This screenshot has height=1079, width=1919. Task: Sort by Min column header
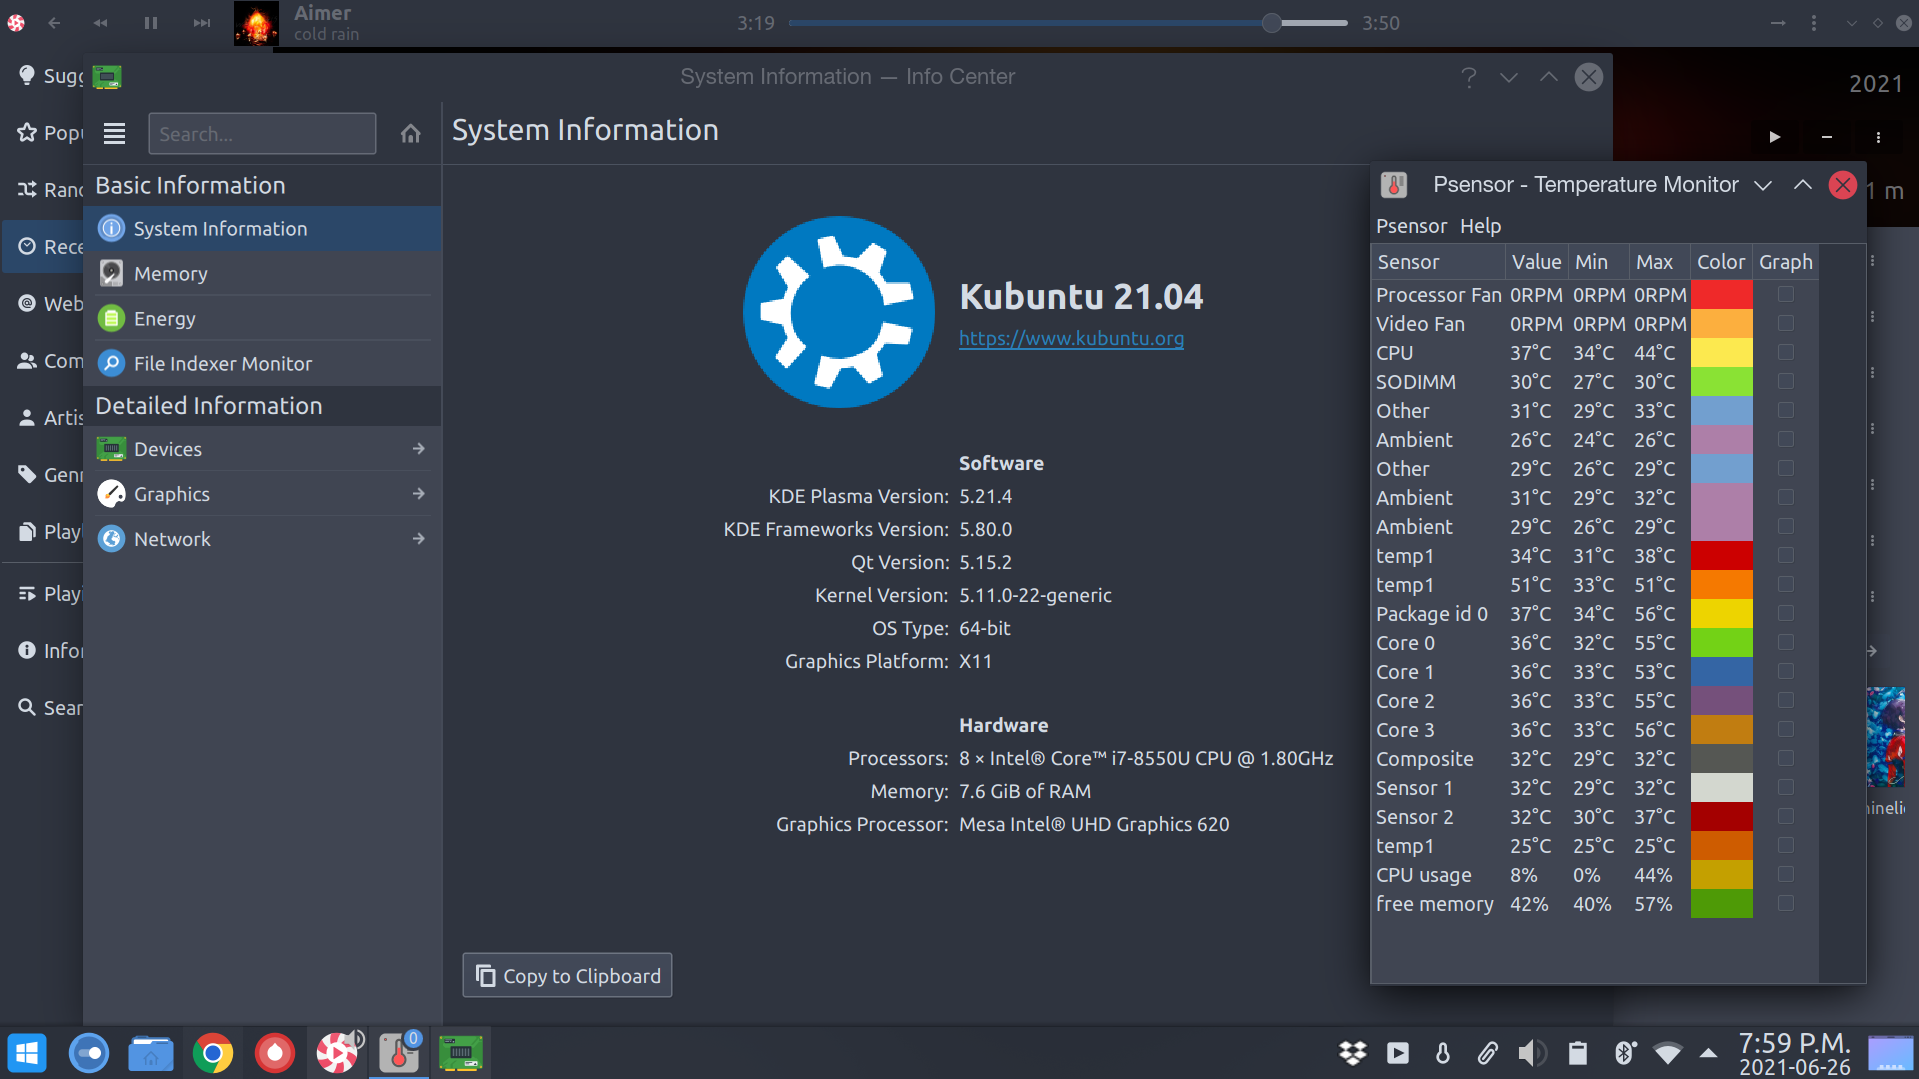(x=1598, y=262)
